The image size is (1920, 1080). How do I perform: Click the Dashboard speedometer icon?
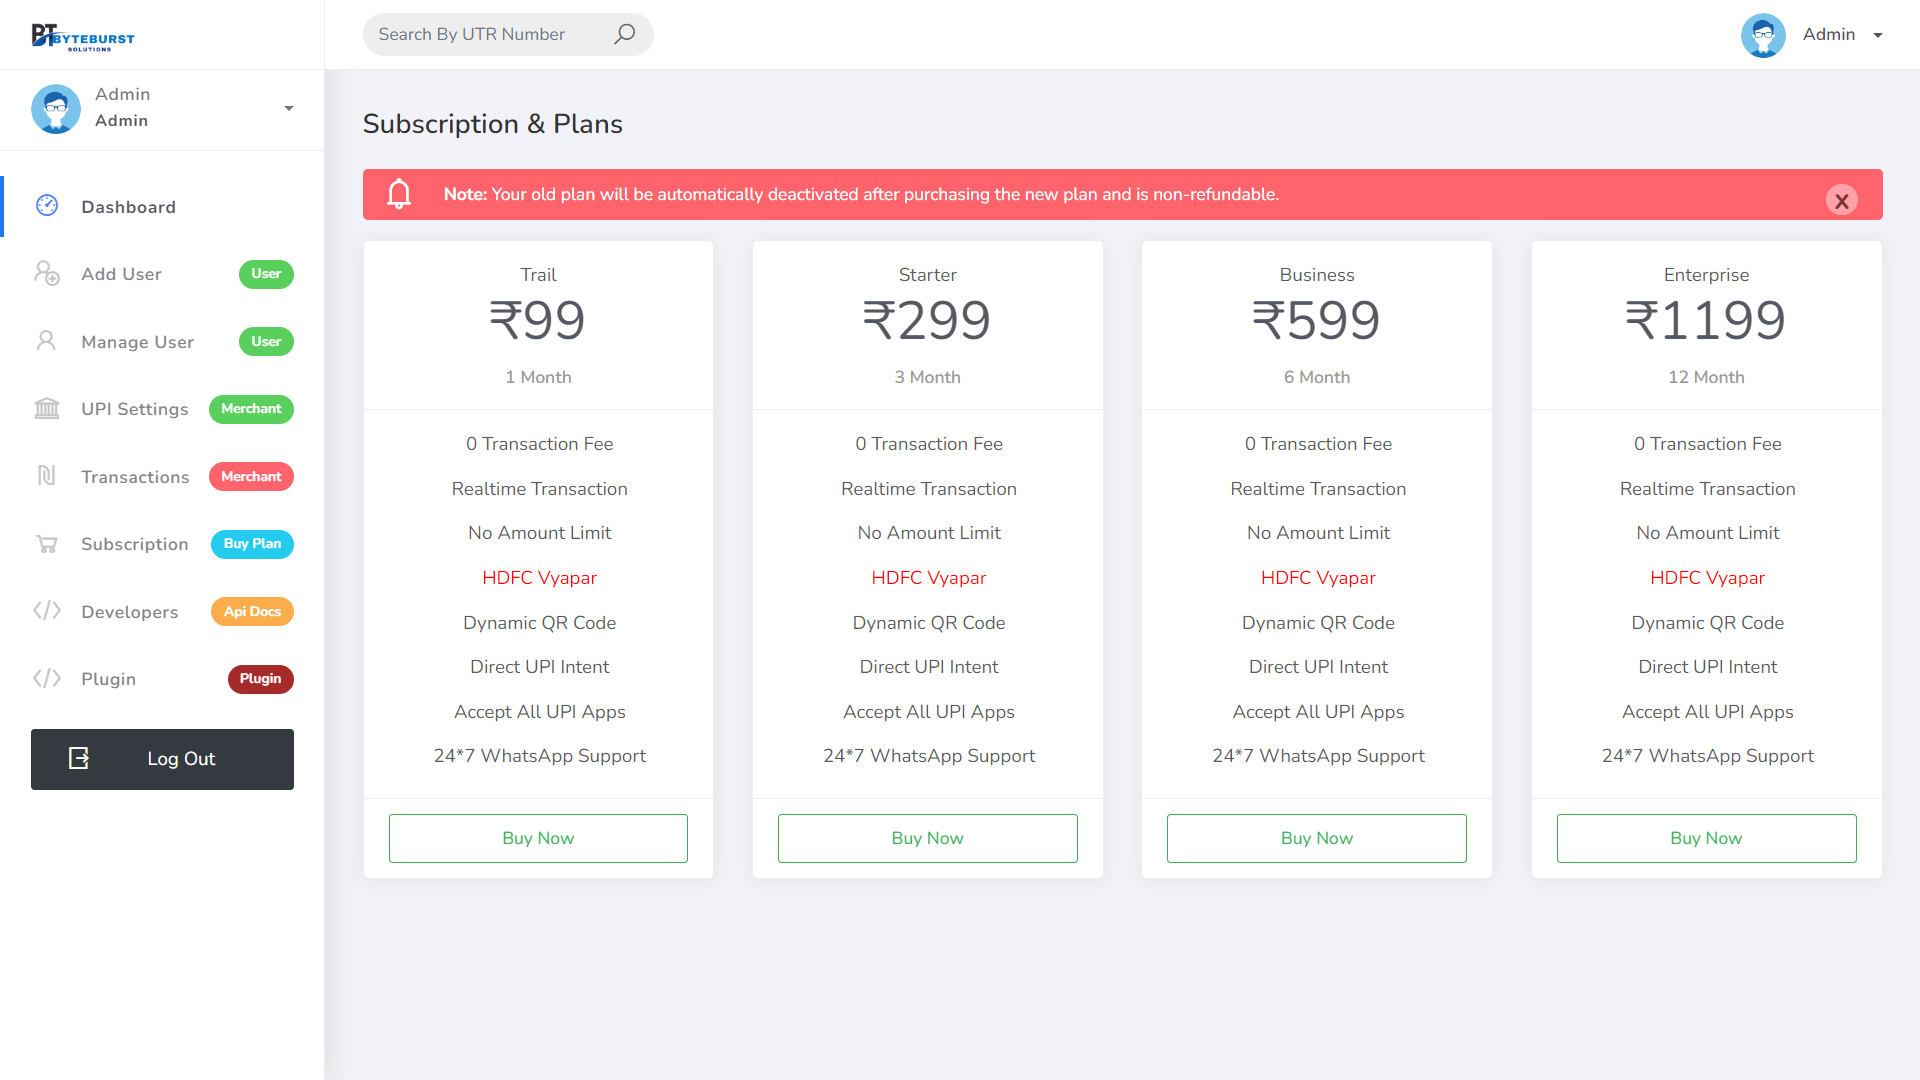click(47, 206)
